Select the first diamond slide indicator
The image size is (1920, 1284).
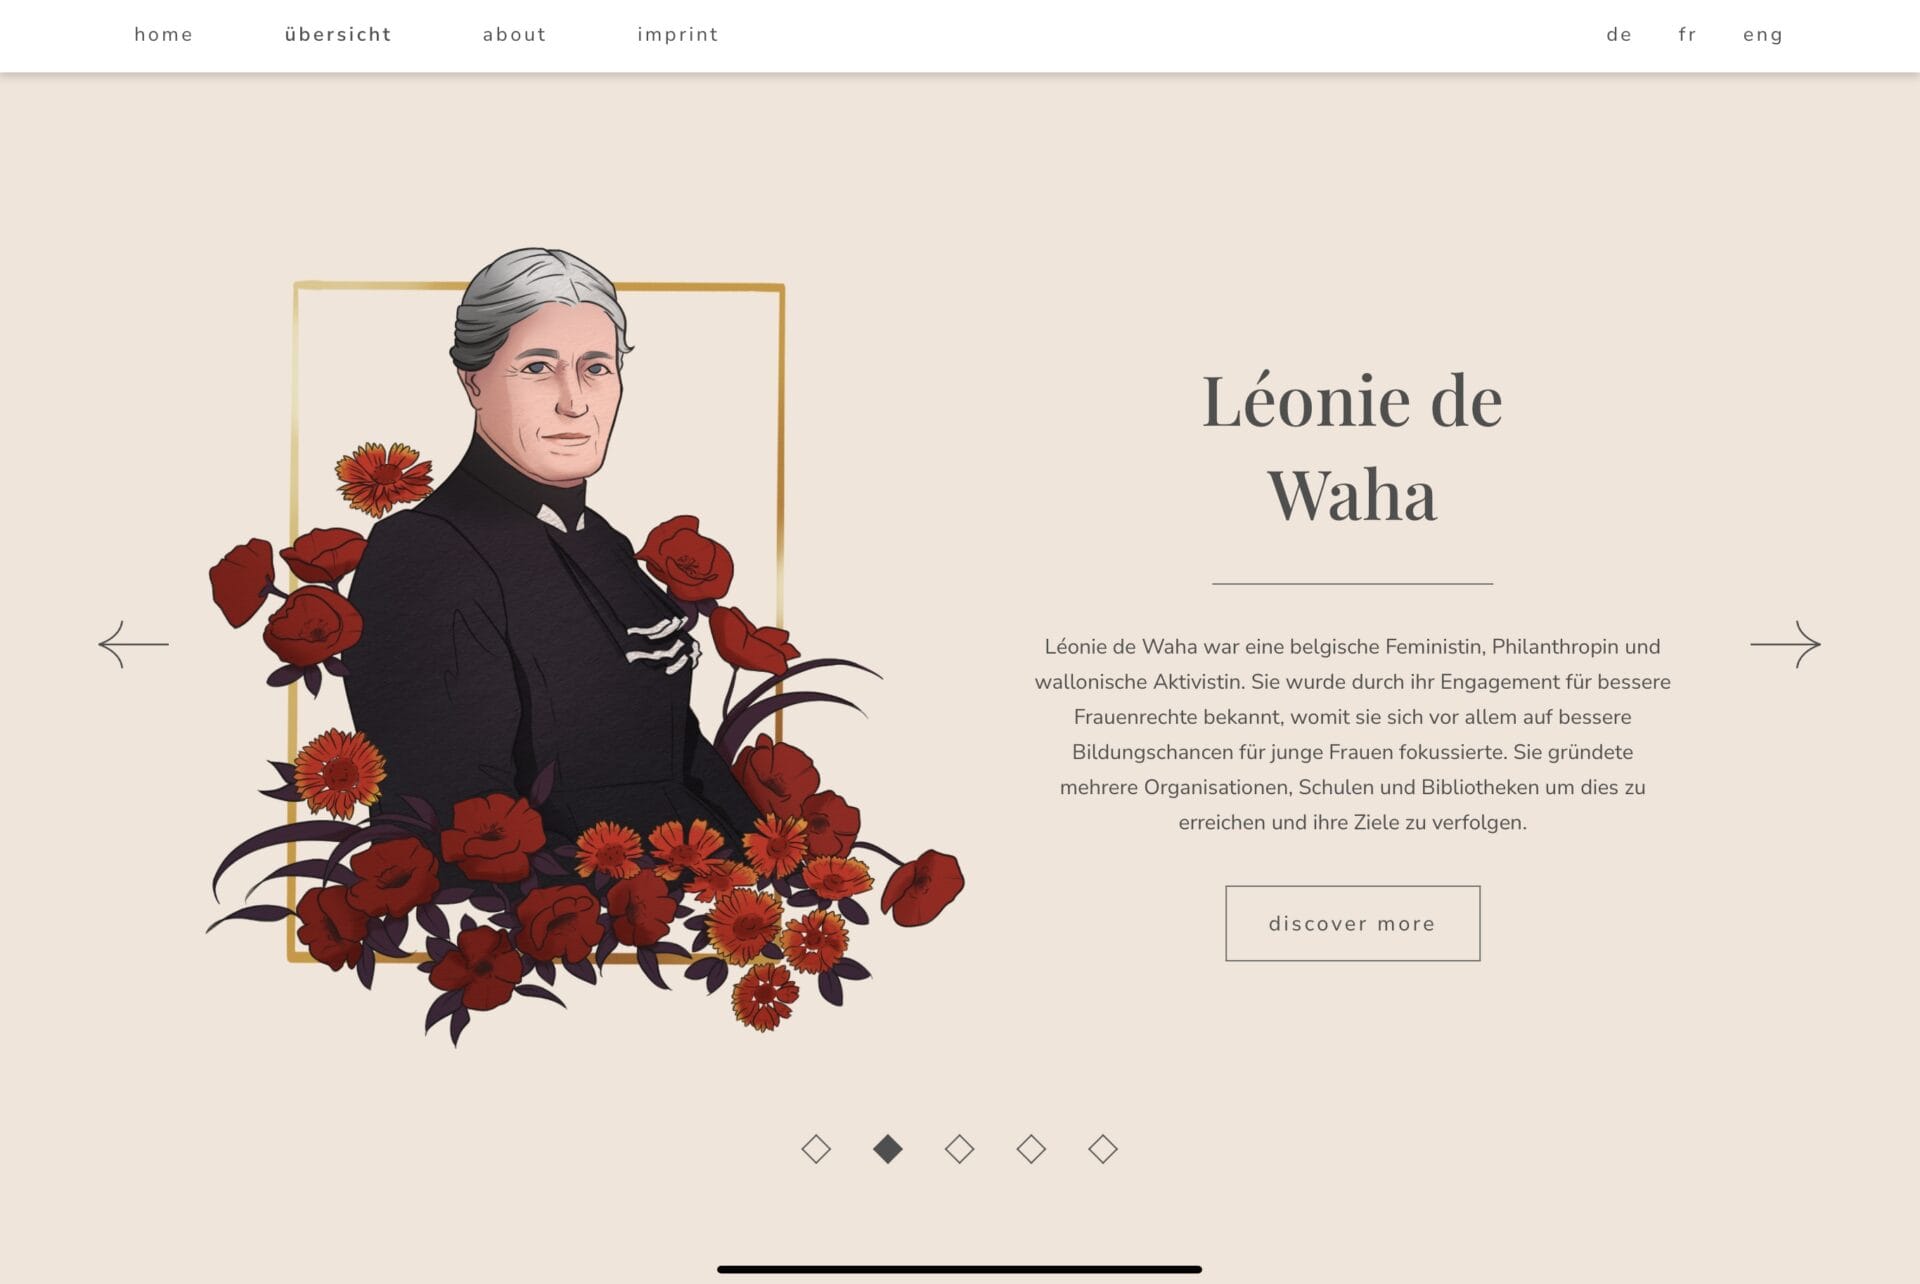click(816, 1149)
